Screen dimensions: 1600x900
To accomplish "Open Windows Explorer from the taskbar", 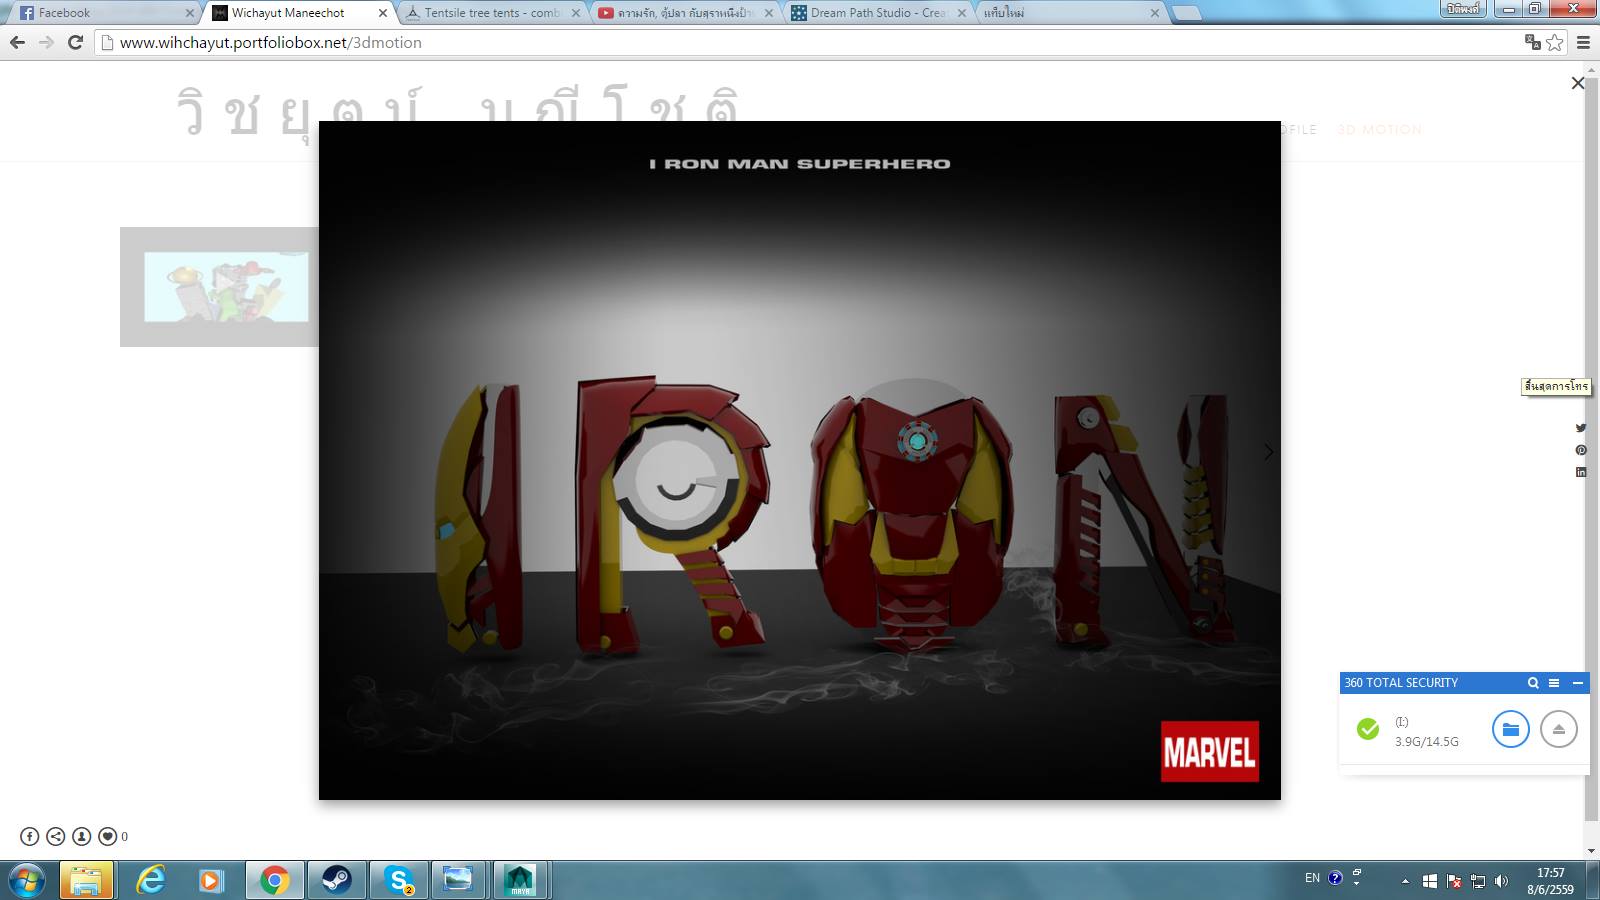I will tap(86, 880).
